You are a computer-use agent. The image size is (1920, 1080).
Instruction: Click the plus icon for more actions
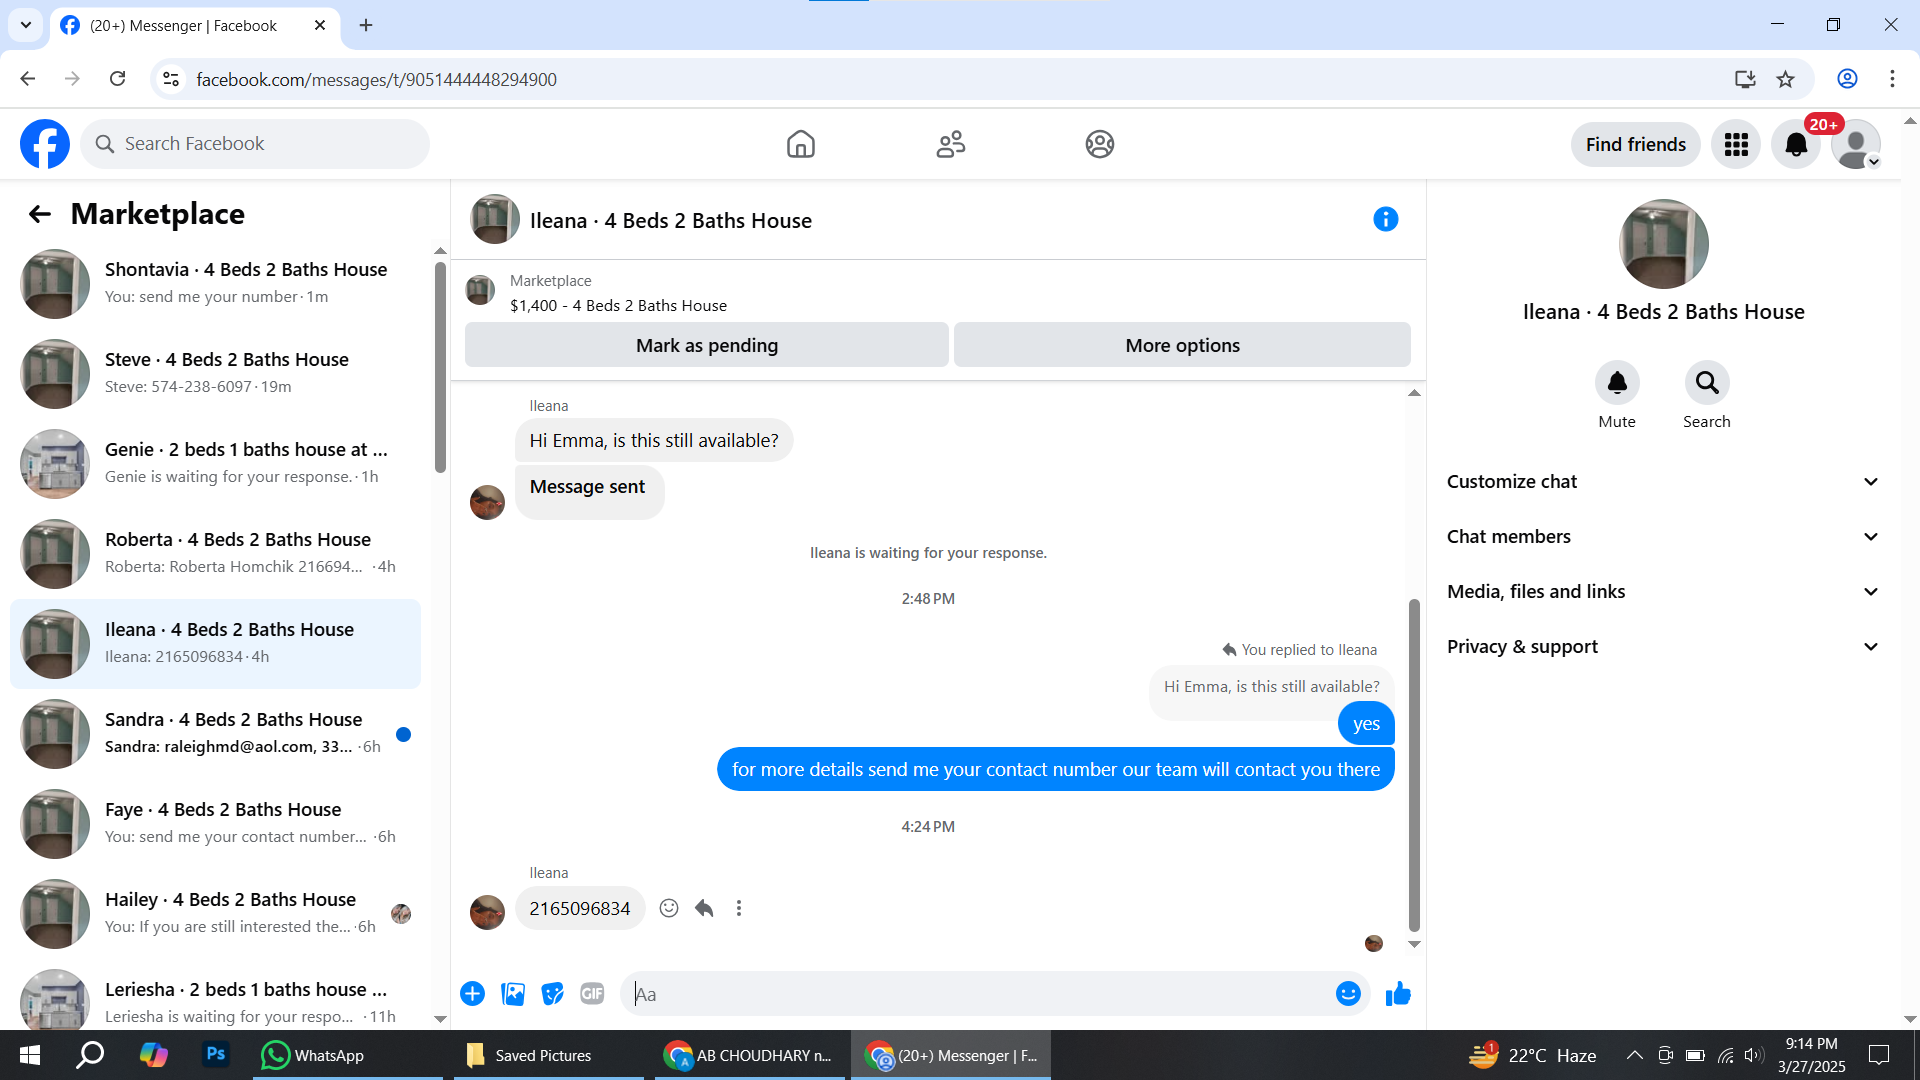click(472, 993)
